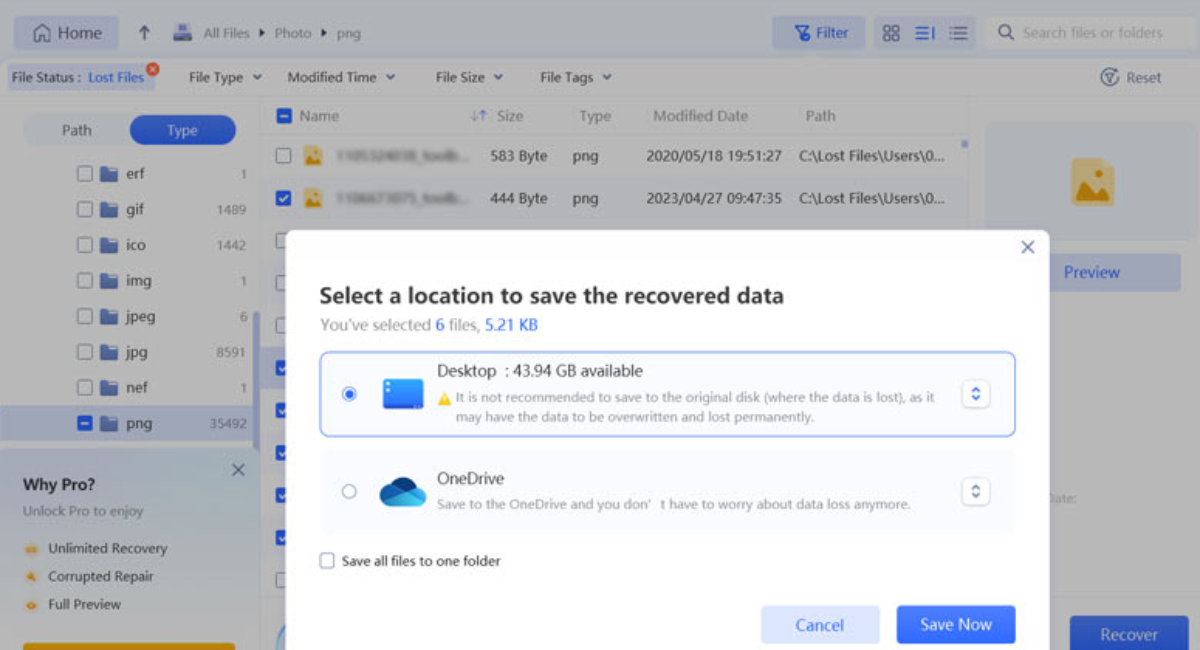The width and height of the screenshot is (1200, 650).
Task: Open the OneDrive location selector arrows
Action: pyautogui.click(x=976, y=491)
